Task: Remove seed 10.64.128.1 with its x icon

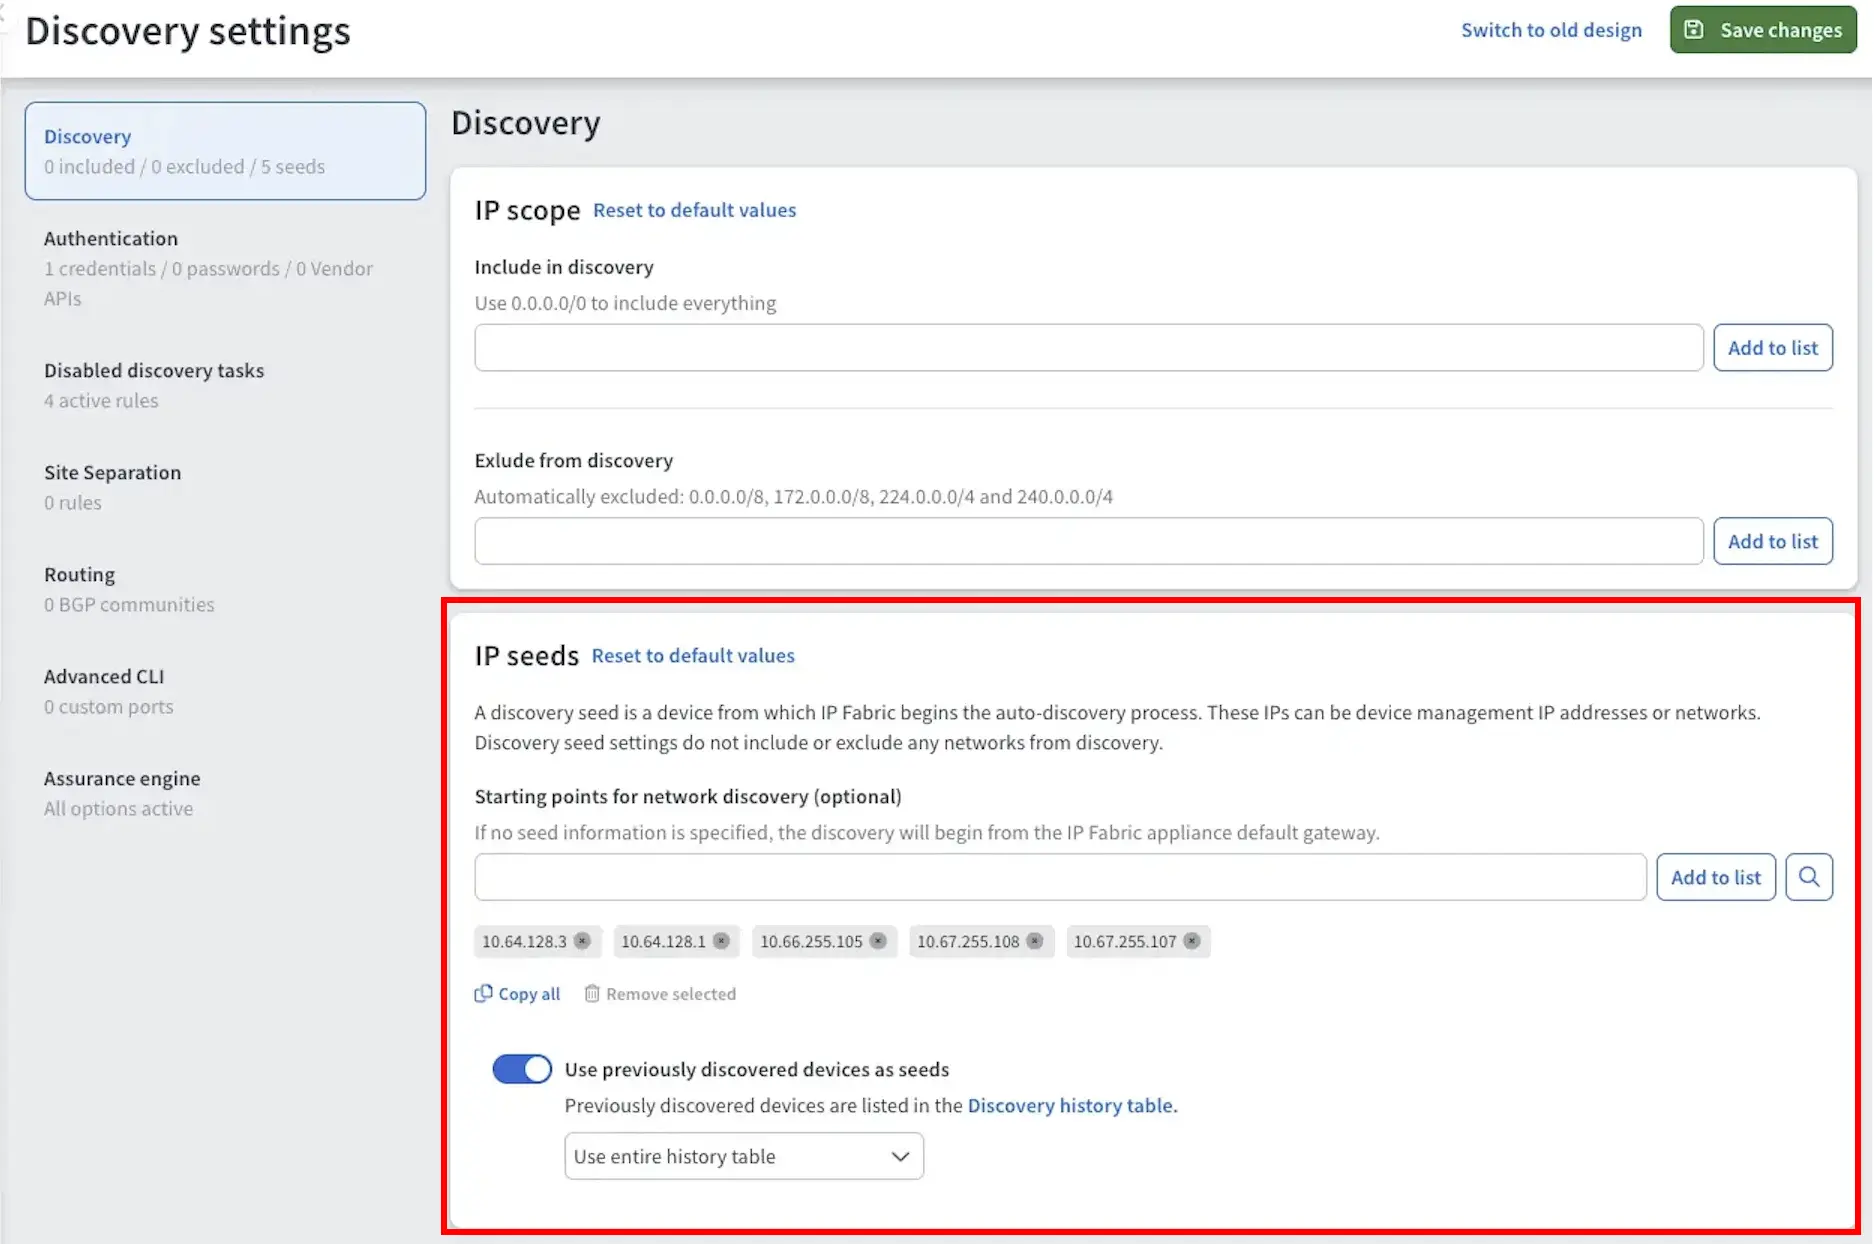Action: pyautogui.click(x=721, y=941)
